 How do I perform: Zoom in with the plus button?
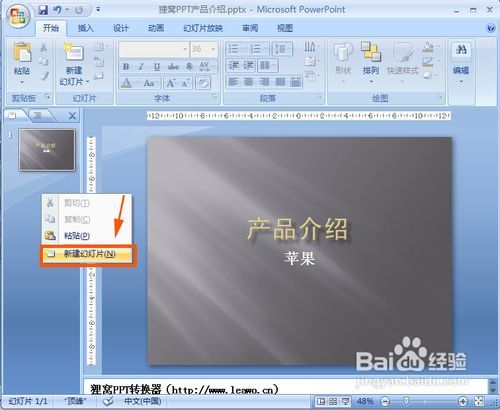coord(463,401)
